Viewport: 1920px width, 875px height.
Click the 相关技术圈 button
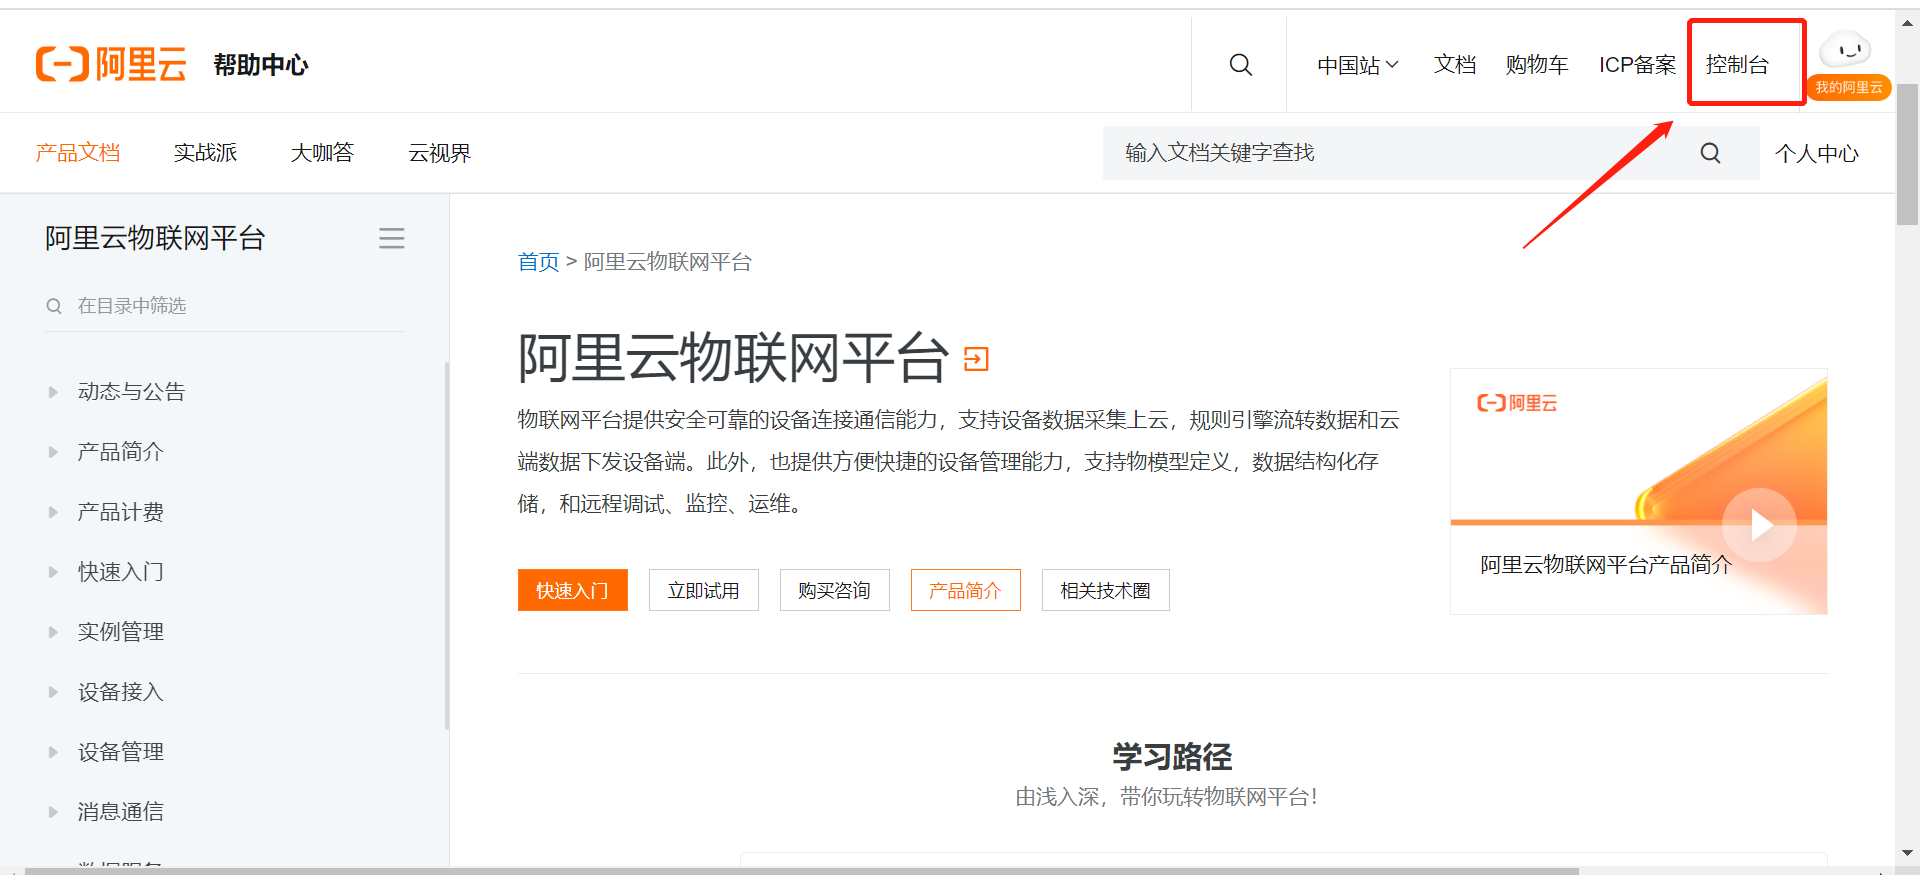[1106, 590]
